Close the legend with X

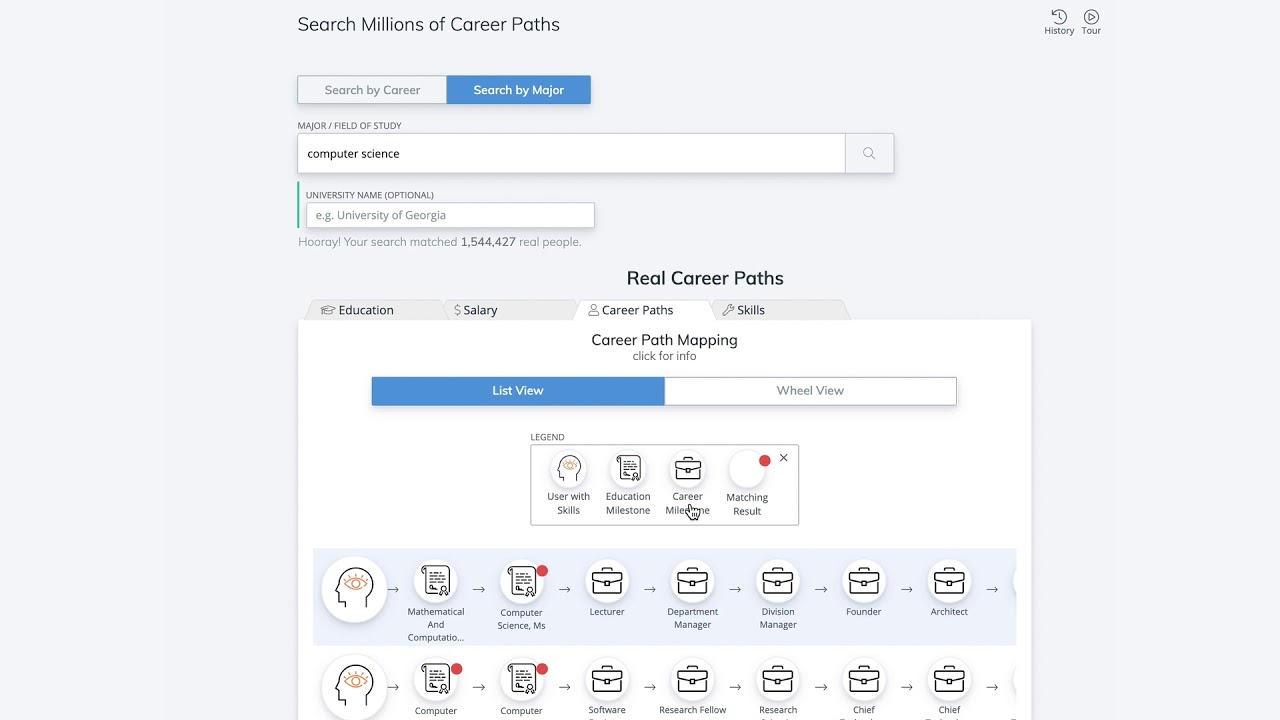click(x=783, y=458)
